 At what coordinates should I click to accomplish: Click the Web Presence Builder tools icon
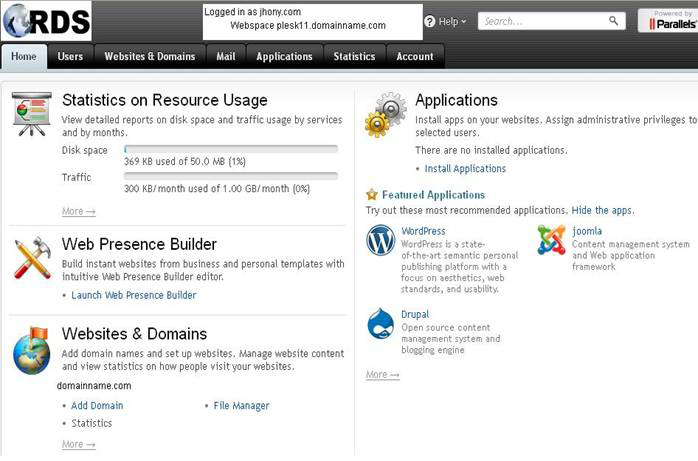[33, 258]
